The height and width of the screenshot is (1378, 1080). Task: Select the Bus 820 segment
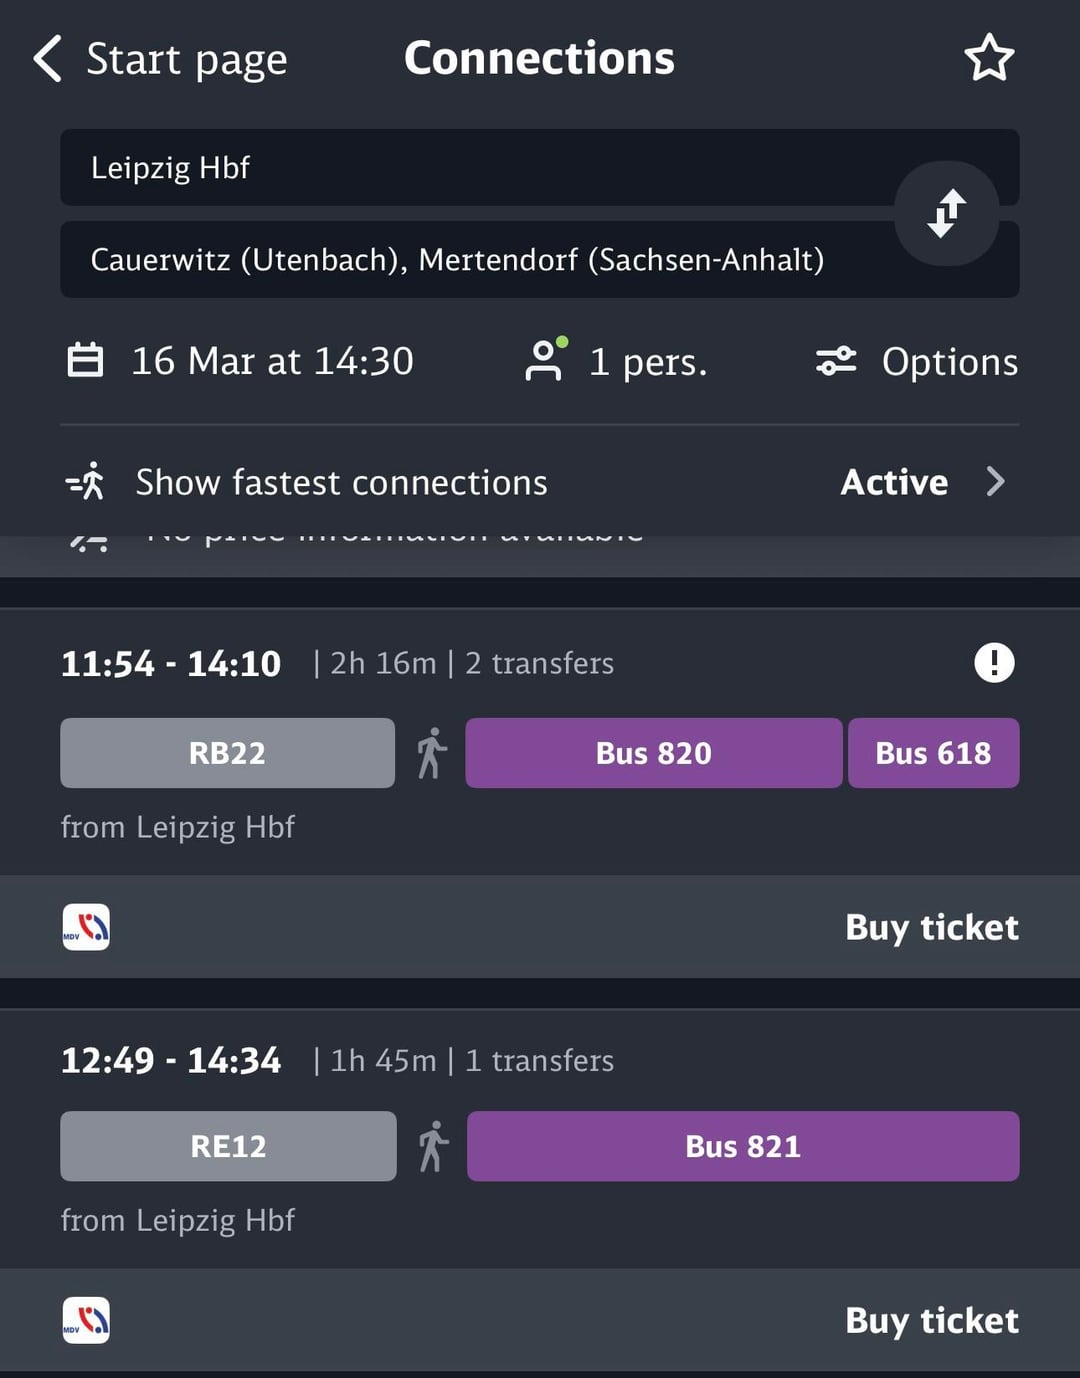tap(653, 753)
